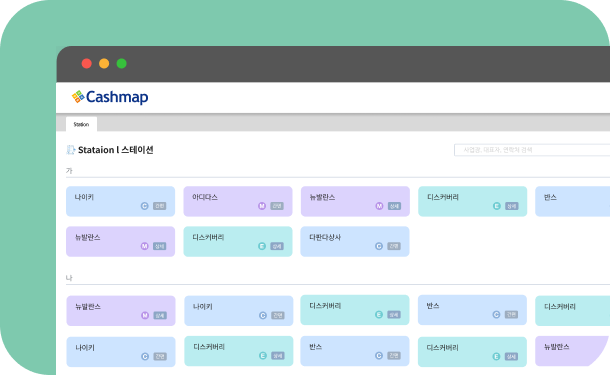Select the 가 section heading
This screenshot has width=610, height=375.
click(x=69, y=171)
